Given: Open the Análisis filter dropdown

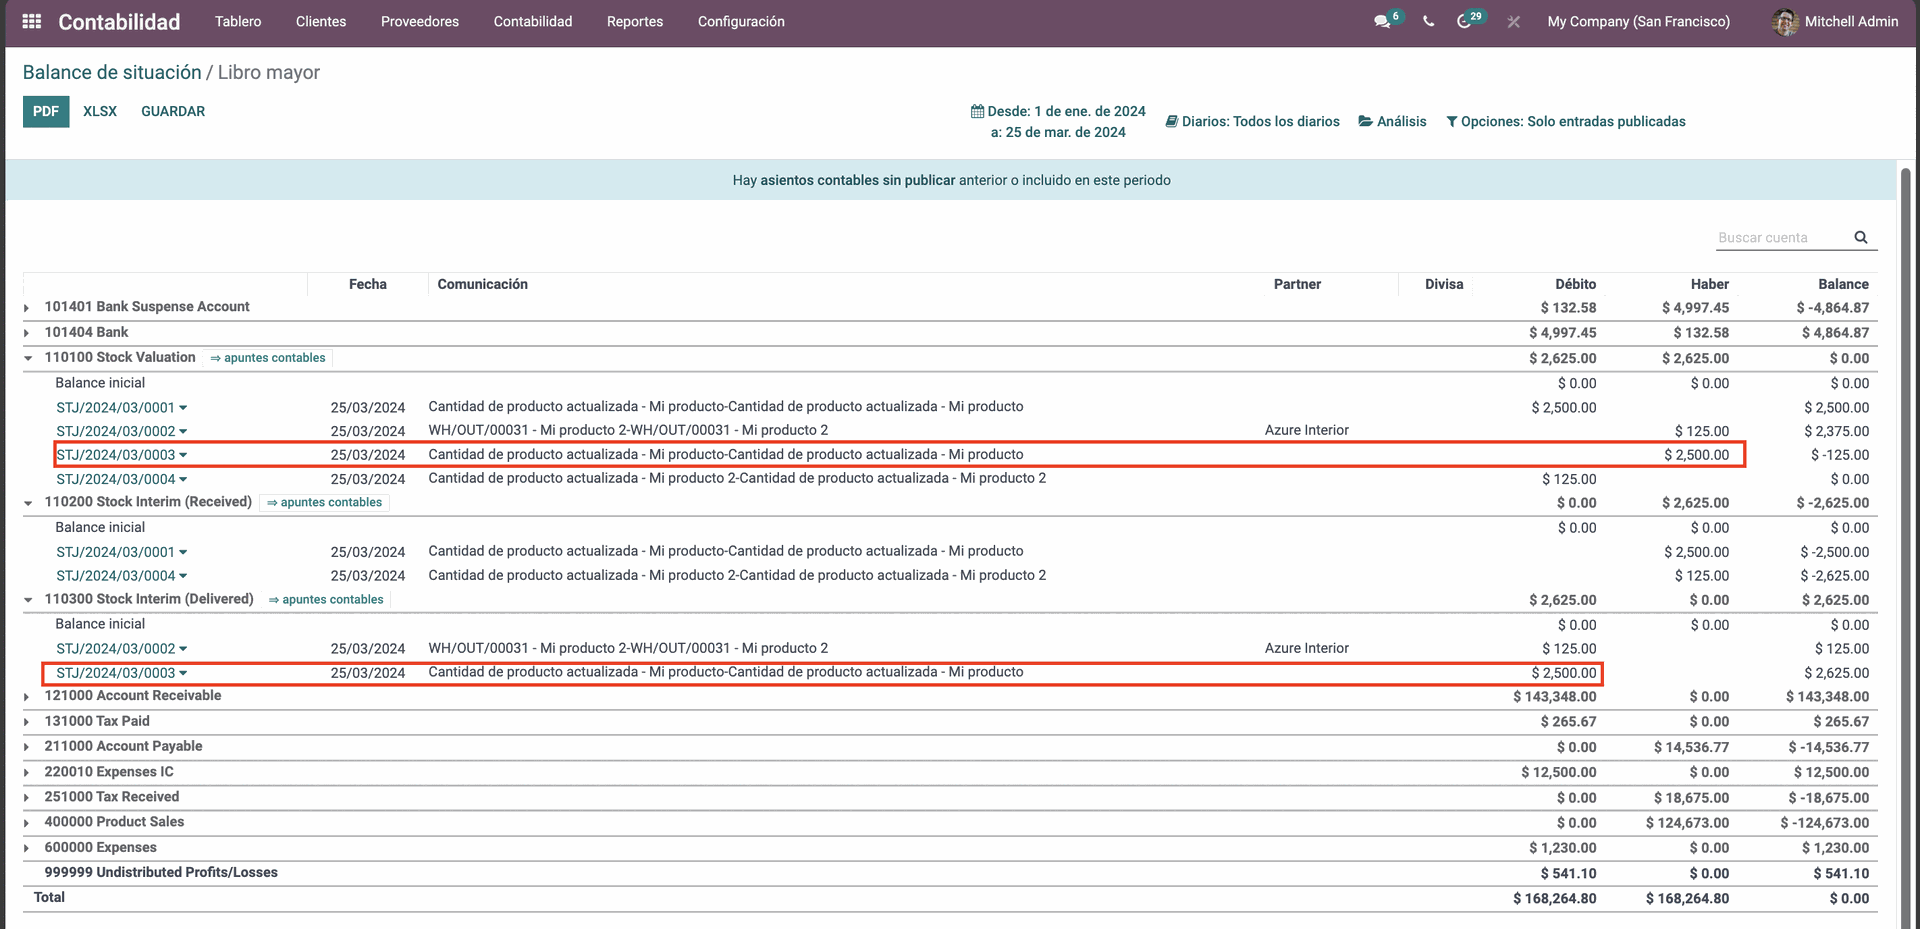Looking at the screenshot, I should pos(1392,121).
